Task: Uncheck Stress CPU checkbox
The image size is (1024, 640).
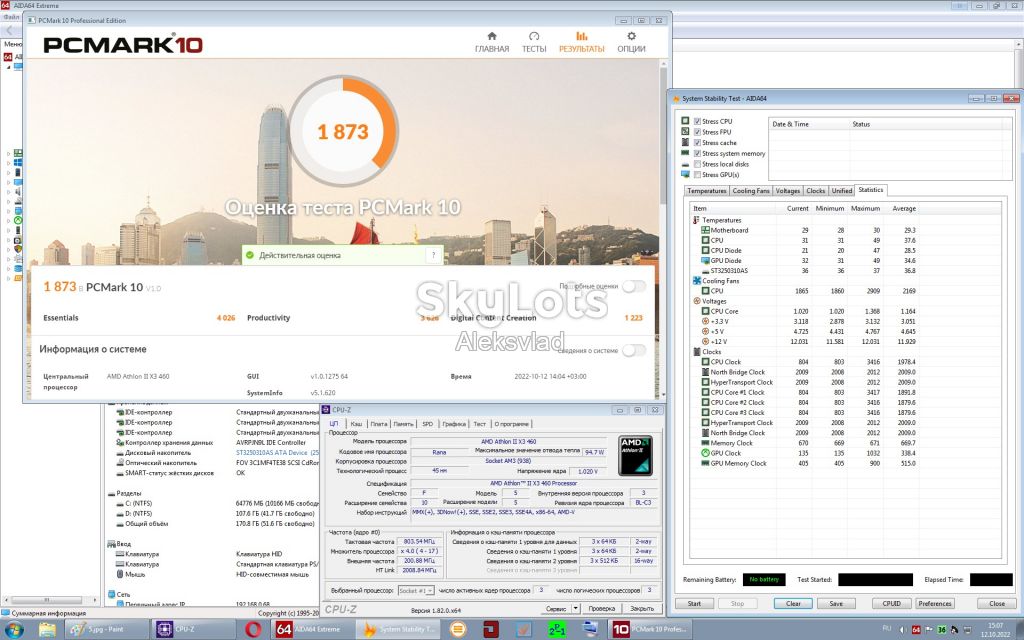Action: pyautogui.click(x=697, y=121)
